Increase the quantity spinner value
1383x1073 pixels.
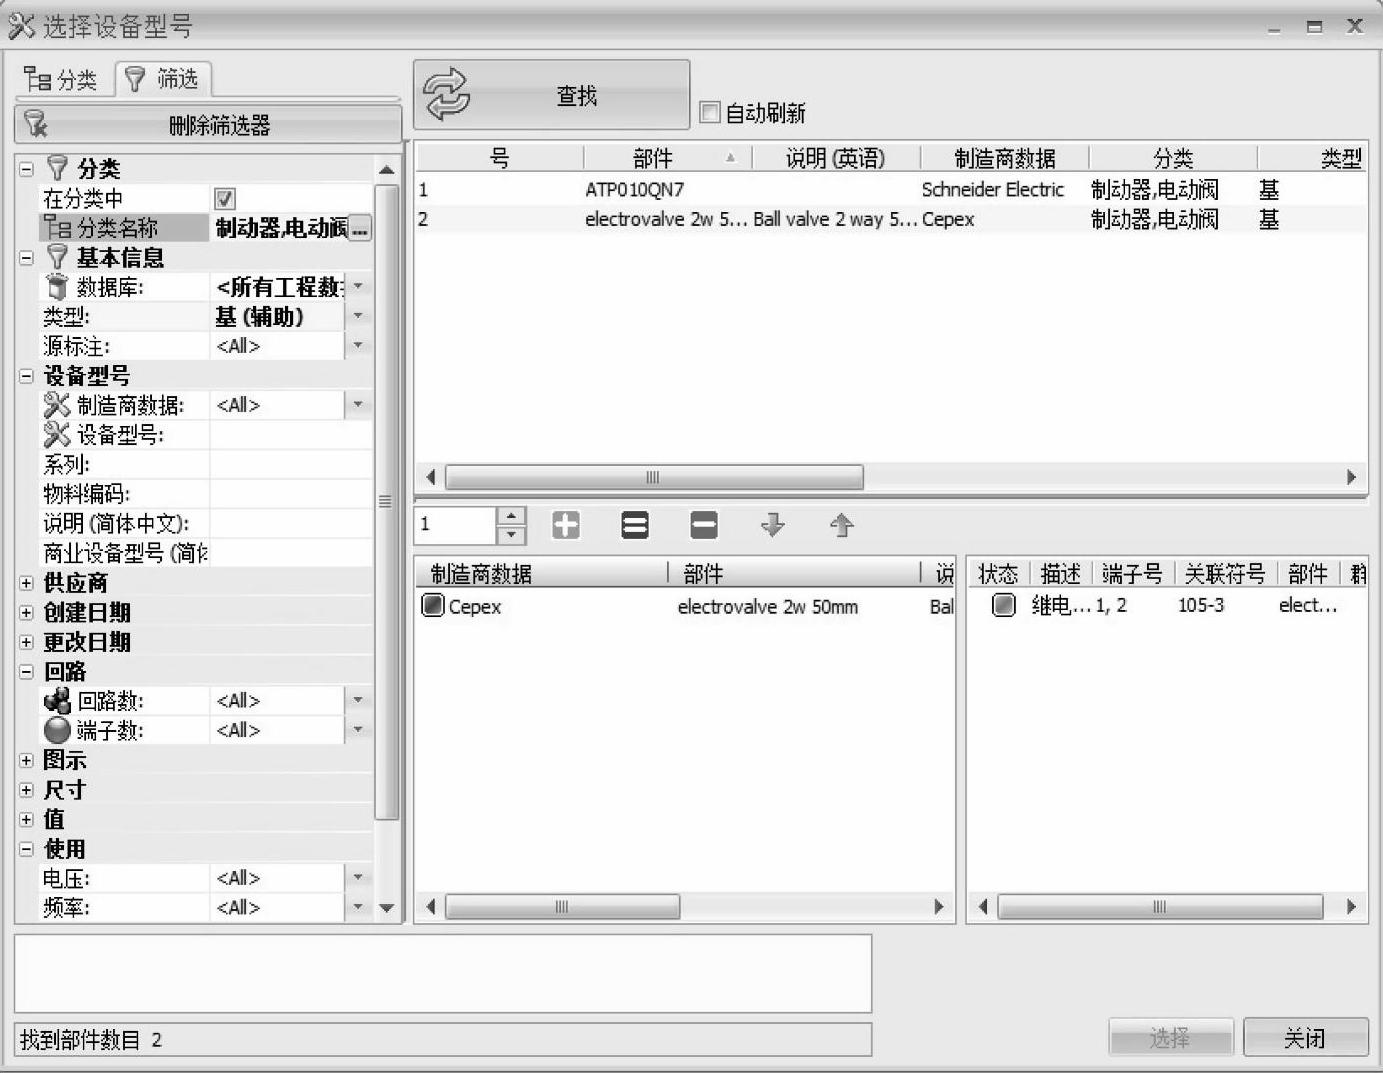click(x=511, y=516)
